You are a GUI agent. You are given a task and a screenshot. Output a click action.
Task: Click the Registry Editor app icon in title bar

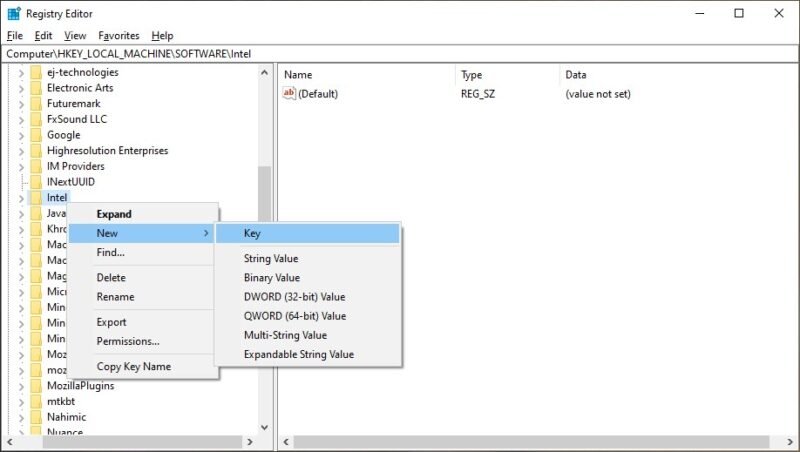point(14,14)
